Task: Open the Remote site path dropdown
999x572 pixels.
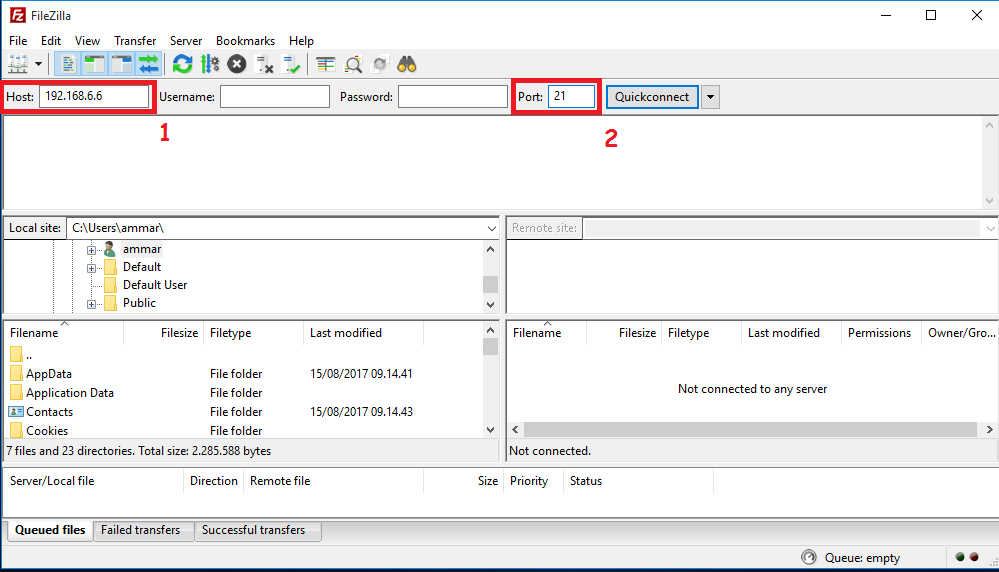Action: 990,228
